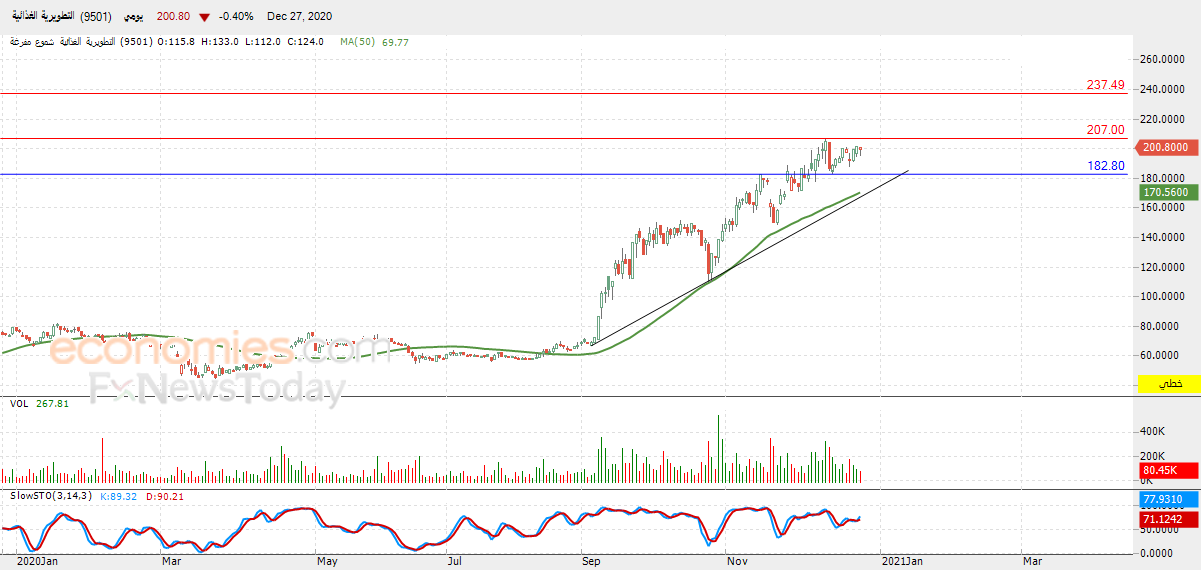Click the VOL 267.81 panel label
The image size is (1201, 570).
coord(40,403)
